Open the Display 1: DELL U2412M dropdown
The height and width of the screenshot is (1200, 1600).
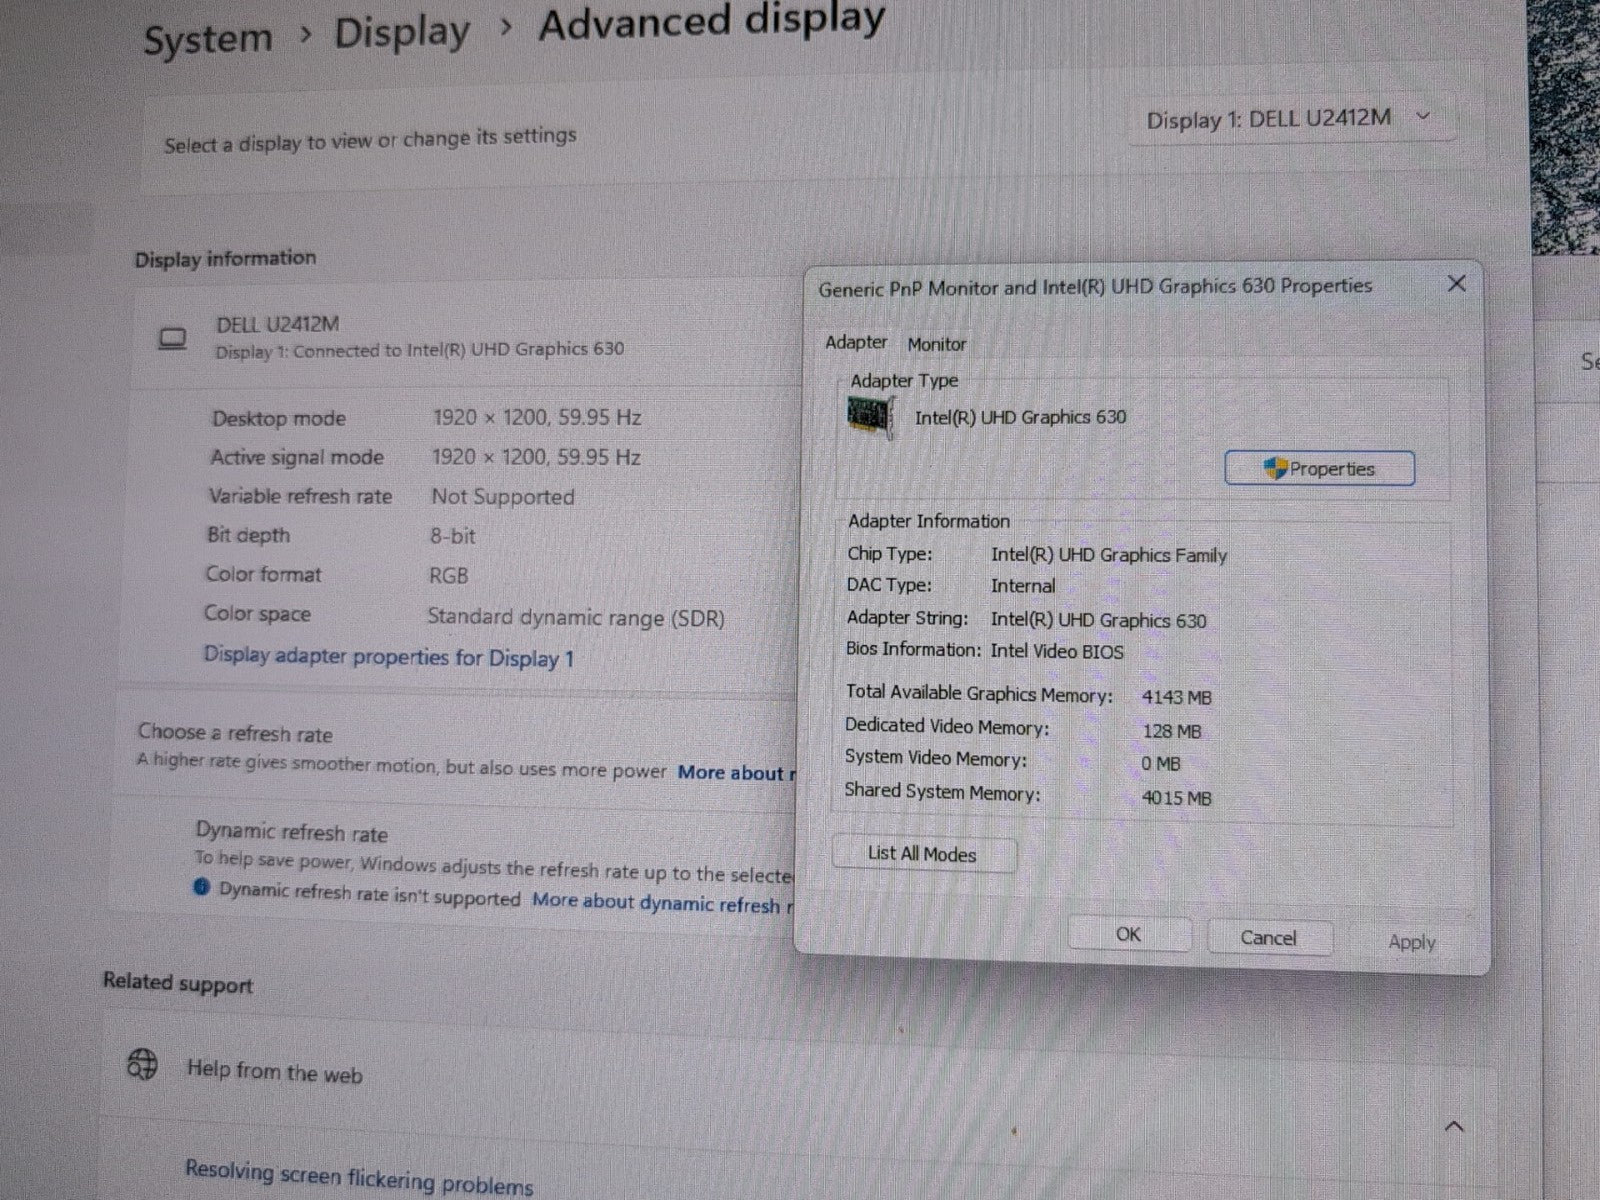point(1290,120)
